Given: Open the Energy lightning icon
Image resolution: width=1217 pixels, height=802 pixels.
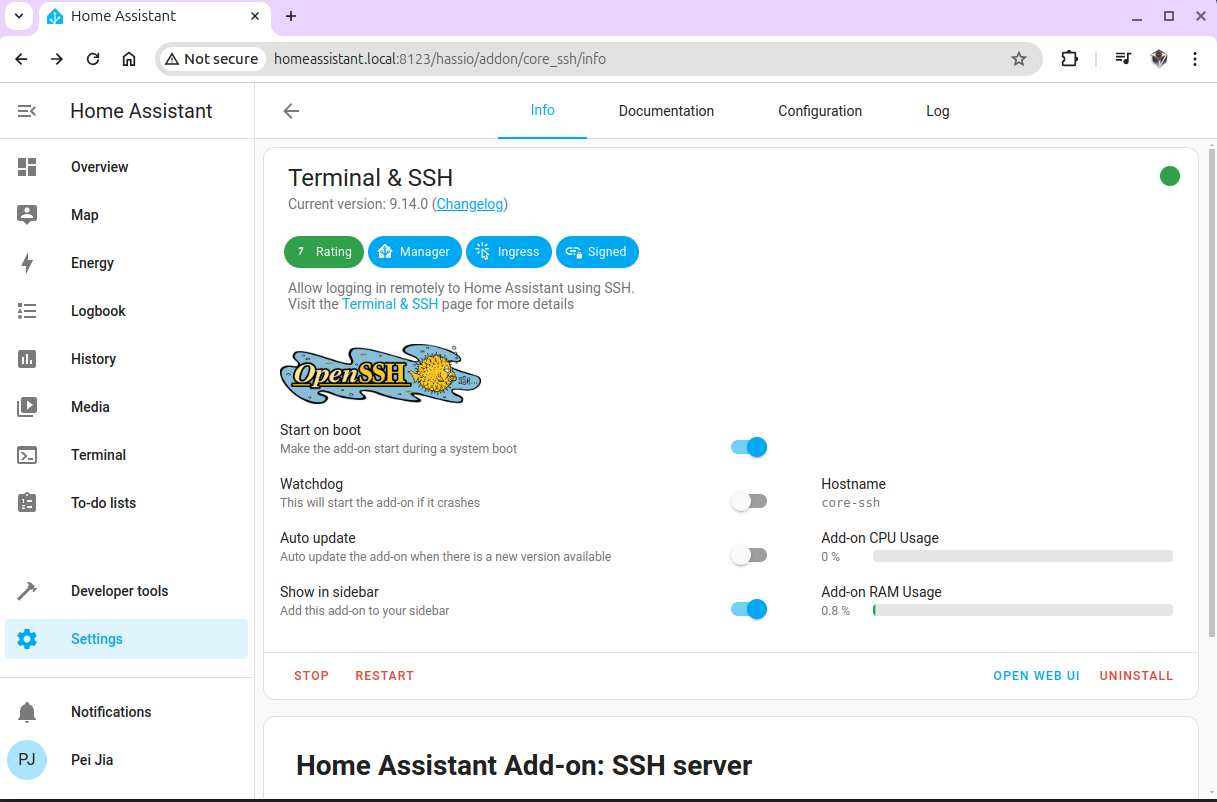Looking at the screenshot, I should click(x=27, y=263).
